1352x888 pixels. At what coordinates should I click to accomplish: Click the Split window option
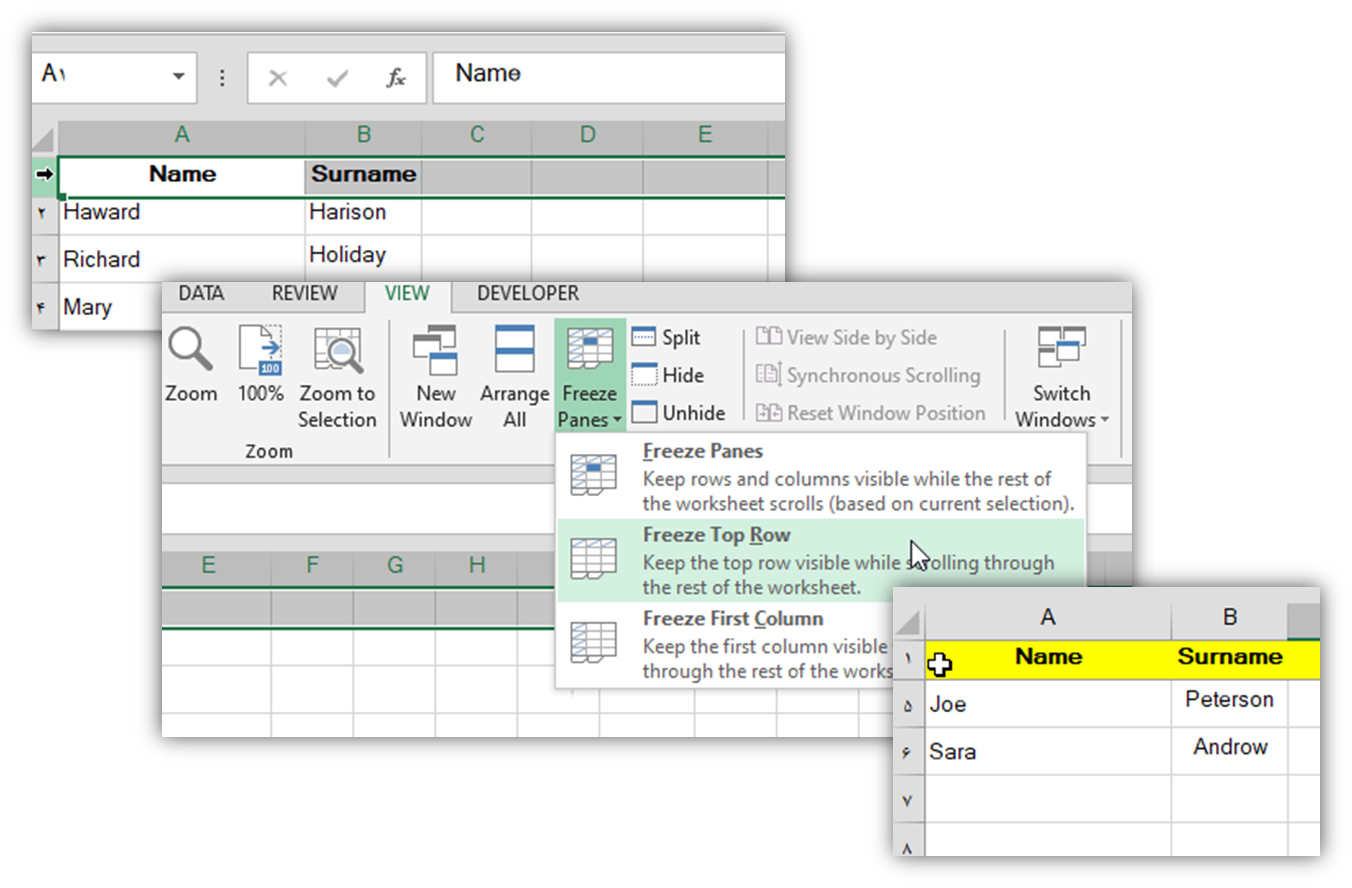pos(667,338)
